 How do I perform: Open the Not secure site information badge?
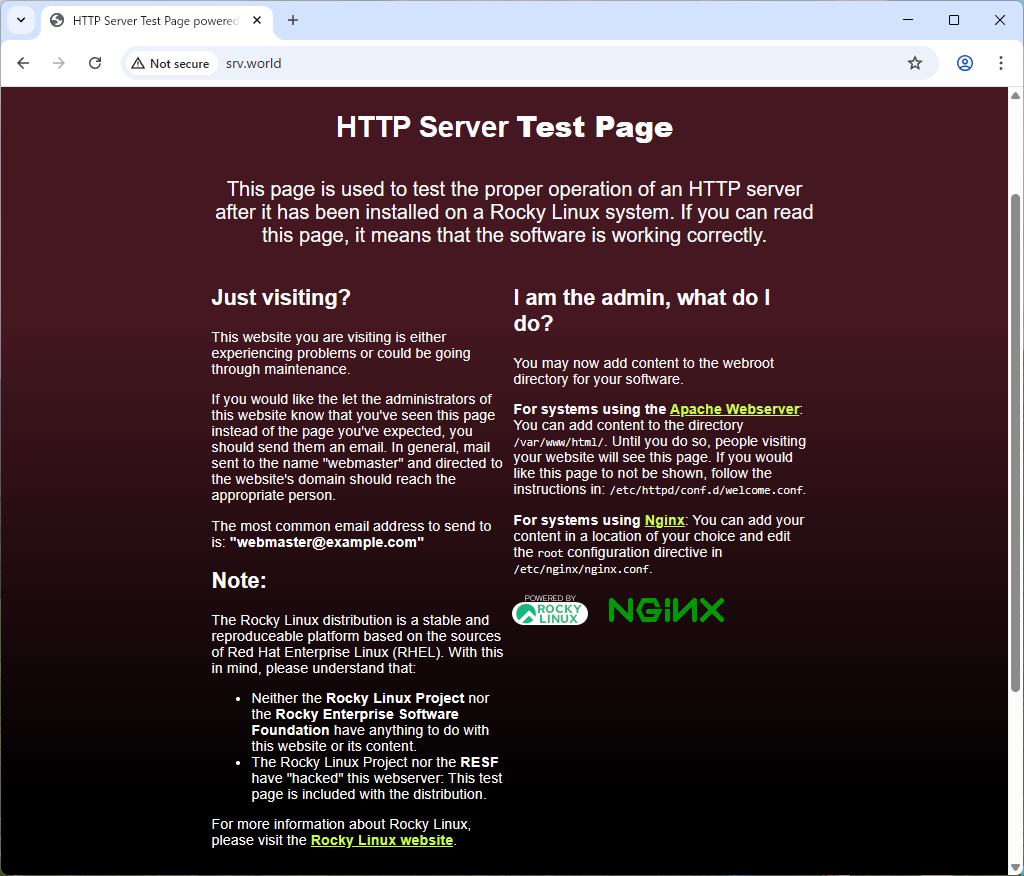(x=170, y=62)
